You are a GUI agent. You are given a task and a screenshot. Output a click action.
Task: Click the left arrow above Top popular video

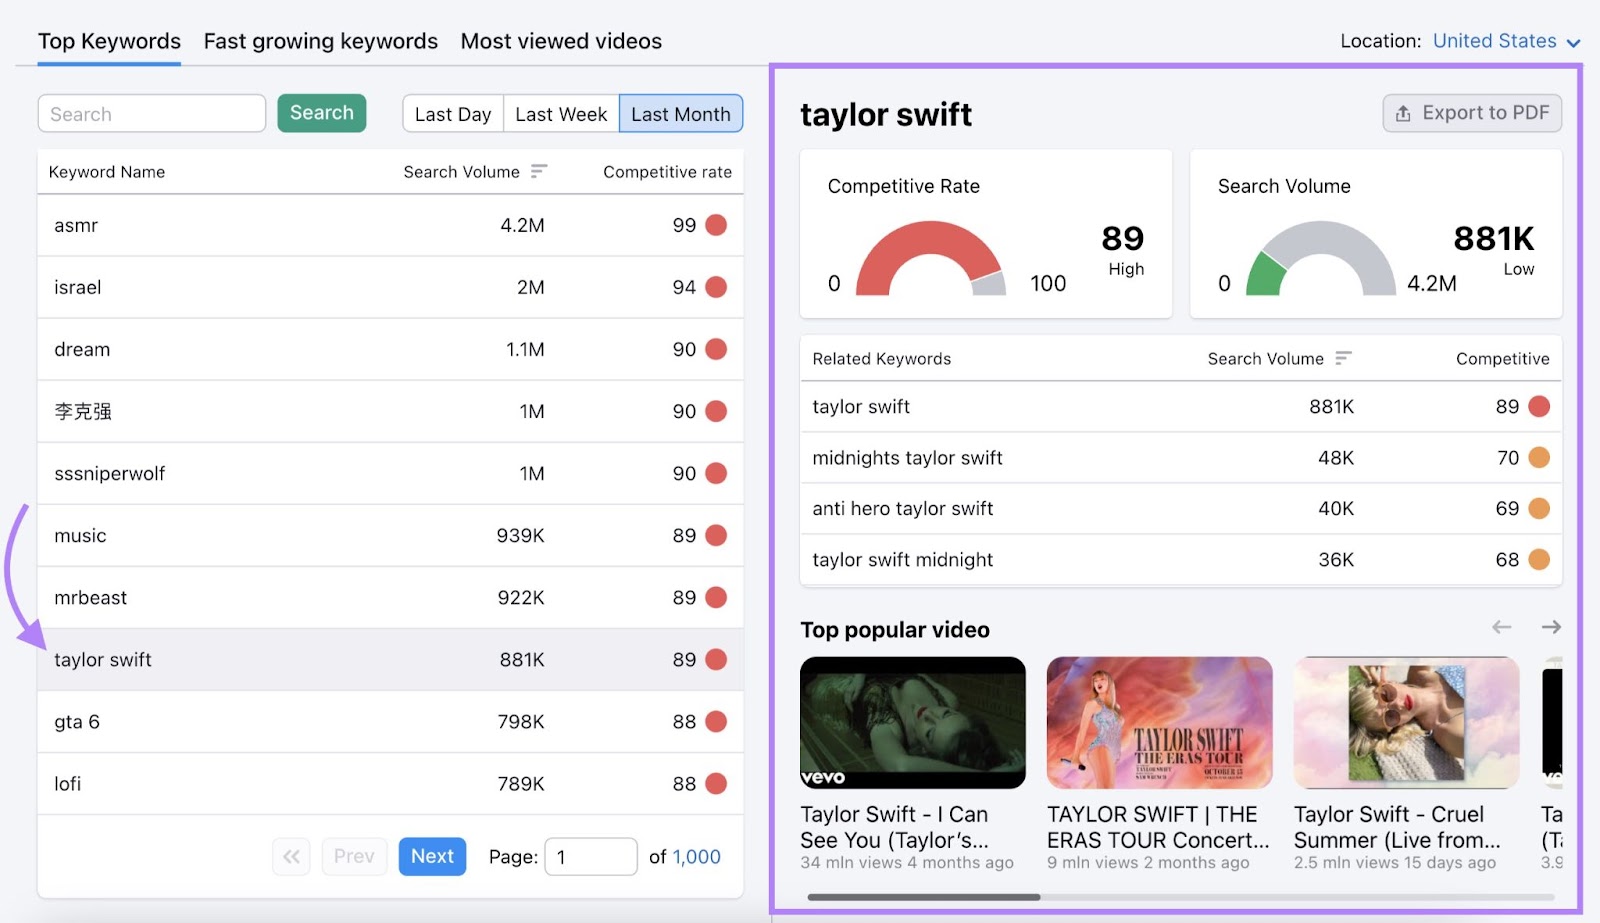(x=1501, y=627)
